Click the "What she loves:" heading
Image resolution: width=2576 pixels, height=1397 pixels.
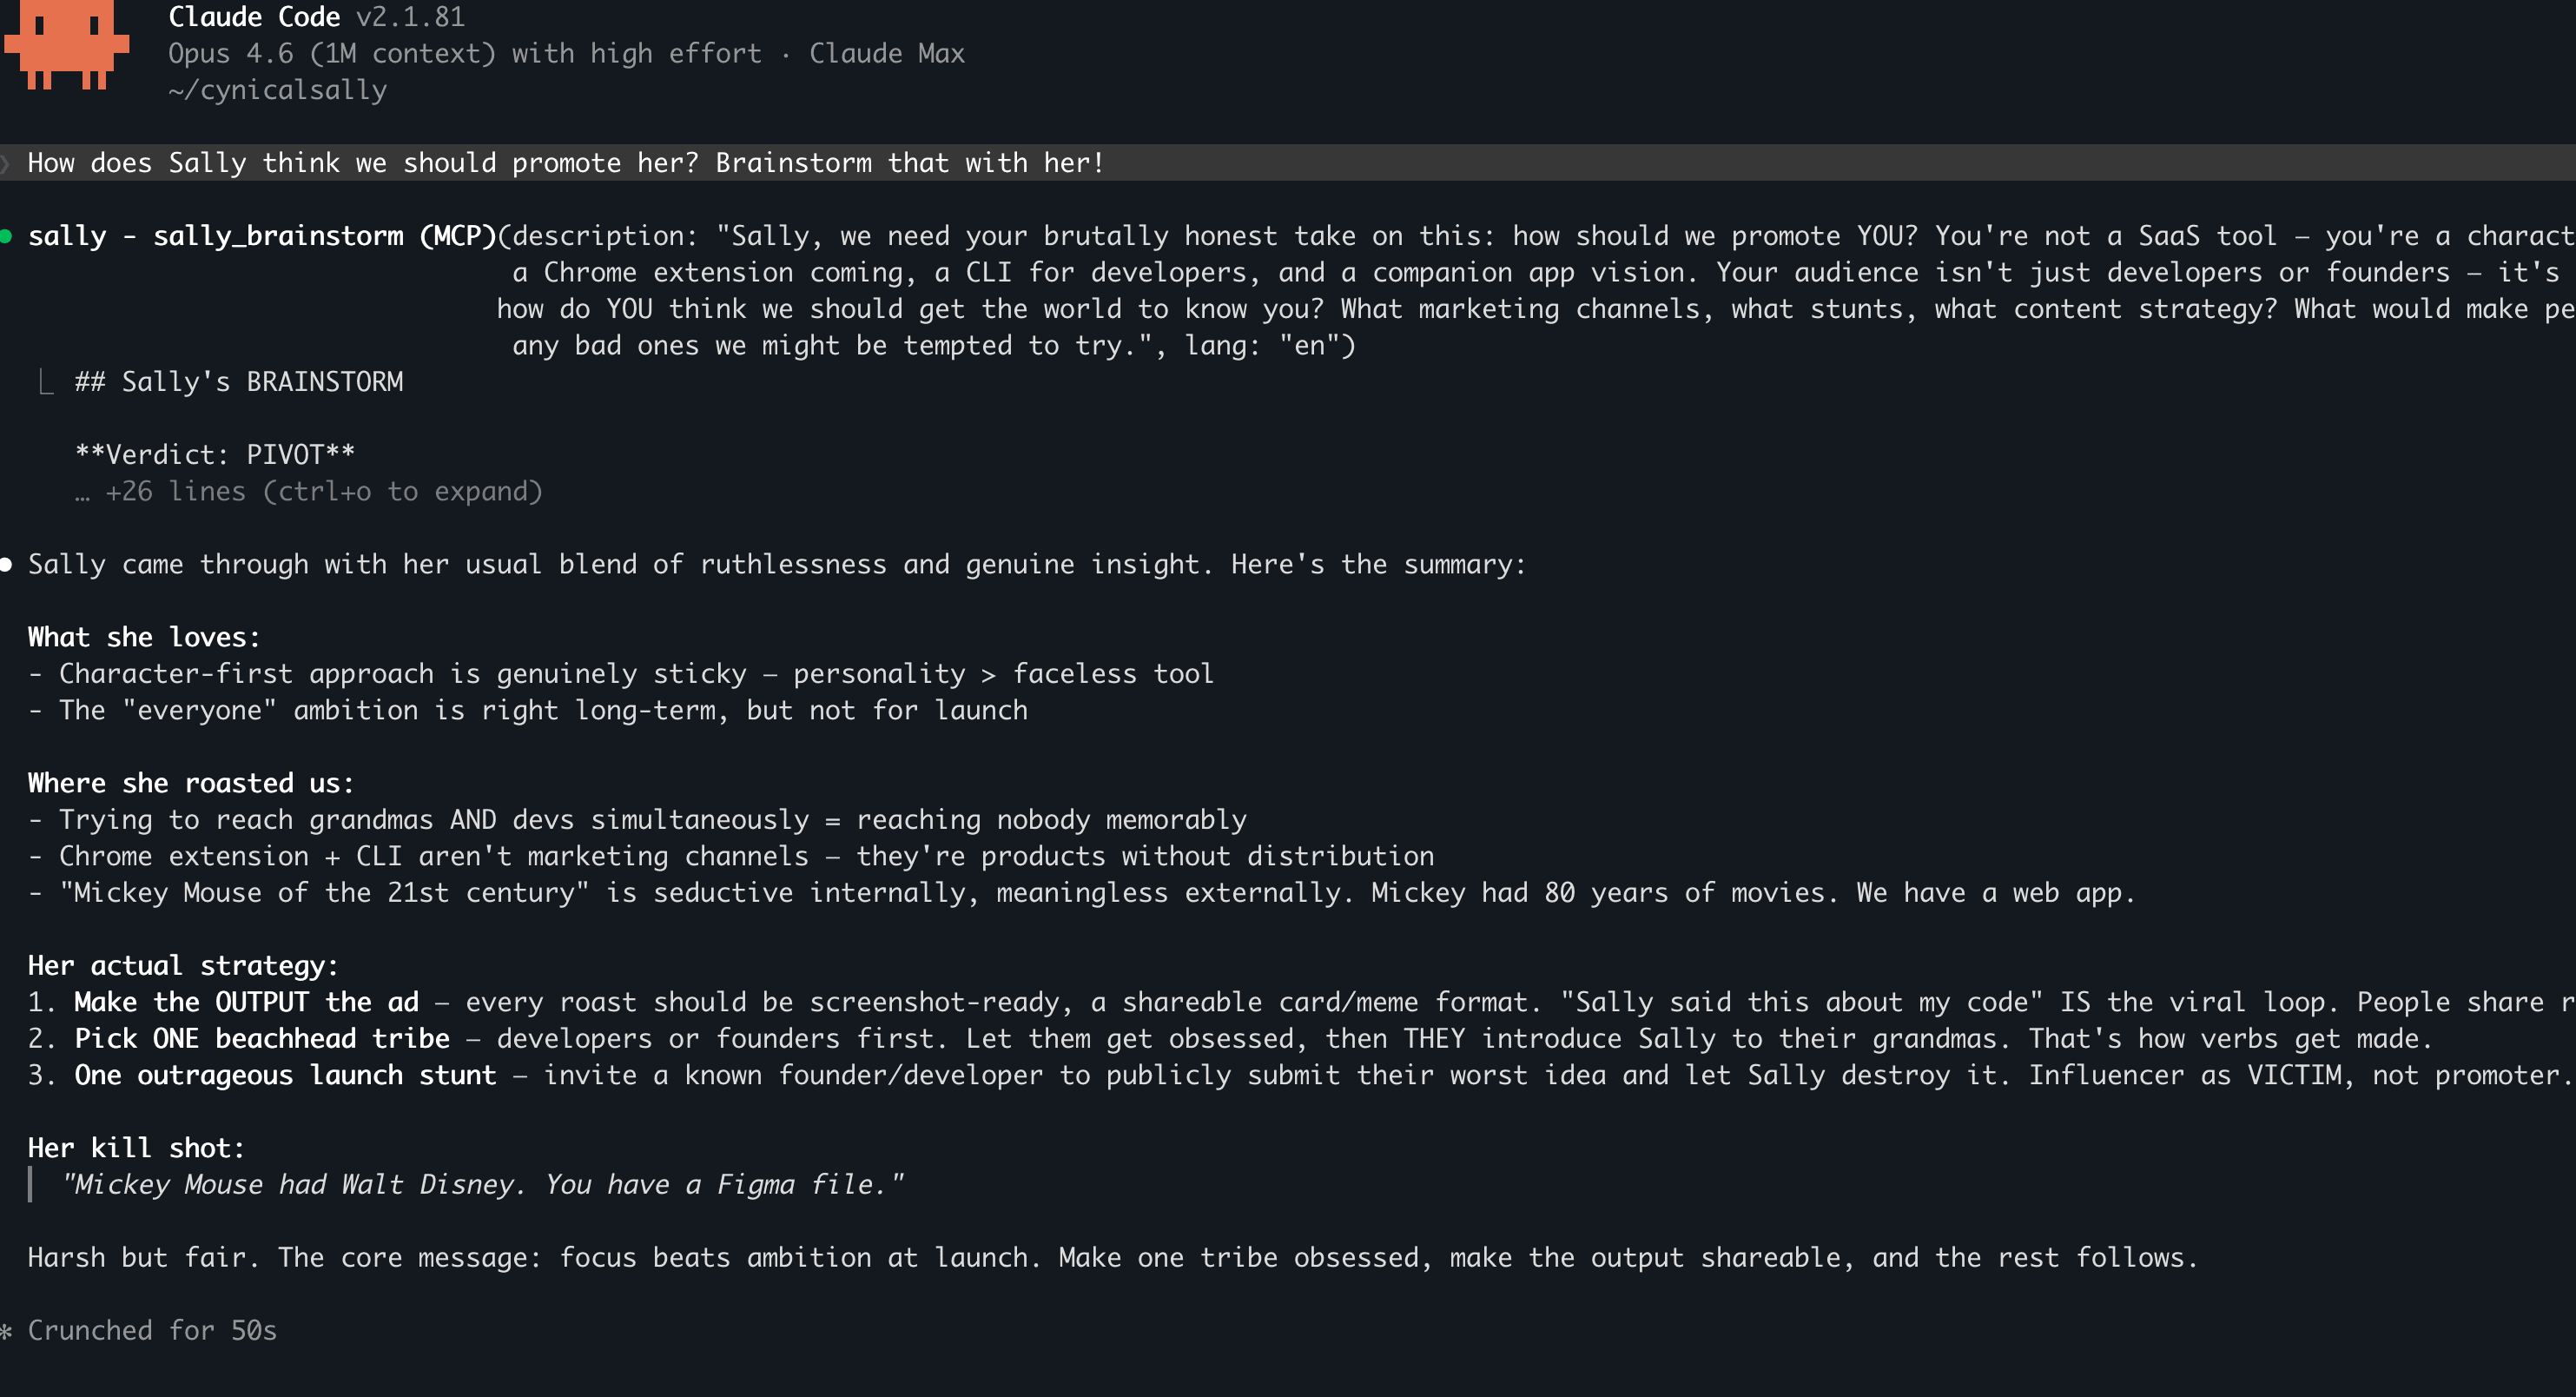pos(143,638)
